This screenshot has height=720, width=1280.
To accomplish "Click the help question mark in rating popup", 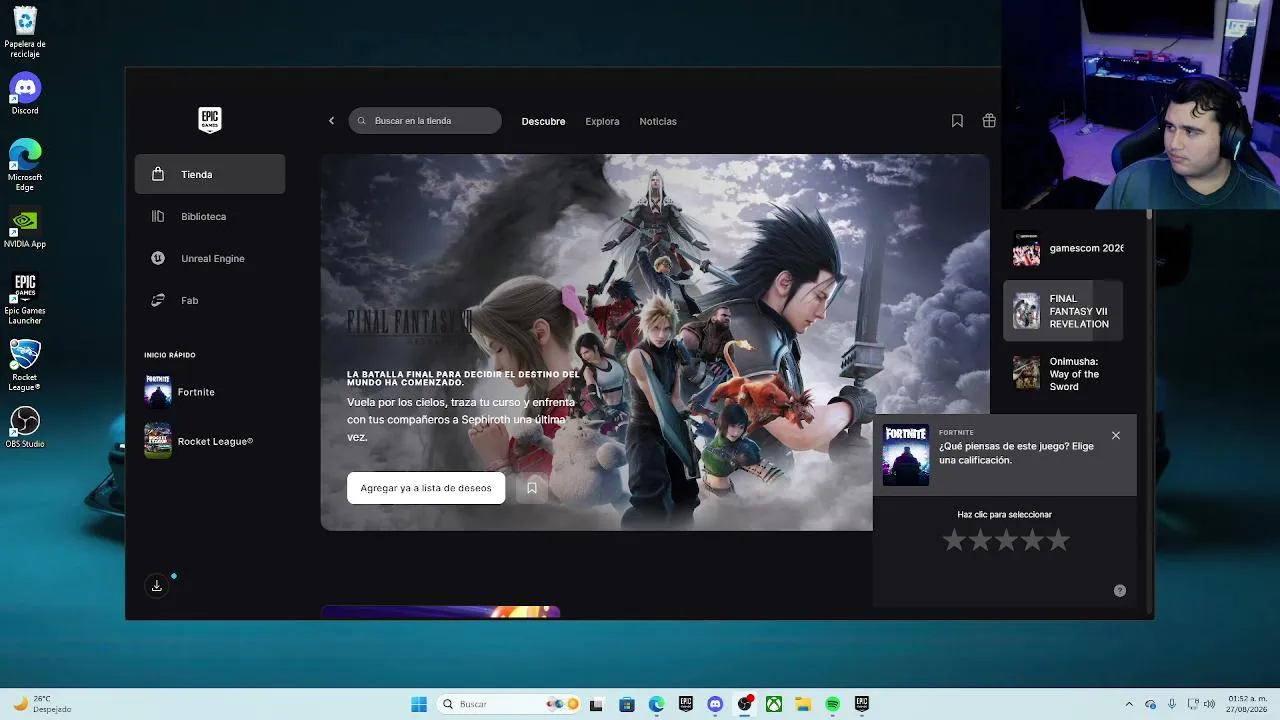I will [x=1120, y=590].
